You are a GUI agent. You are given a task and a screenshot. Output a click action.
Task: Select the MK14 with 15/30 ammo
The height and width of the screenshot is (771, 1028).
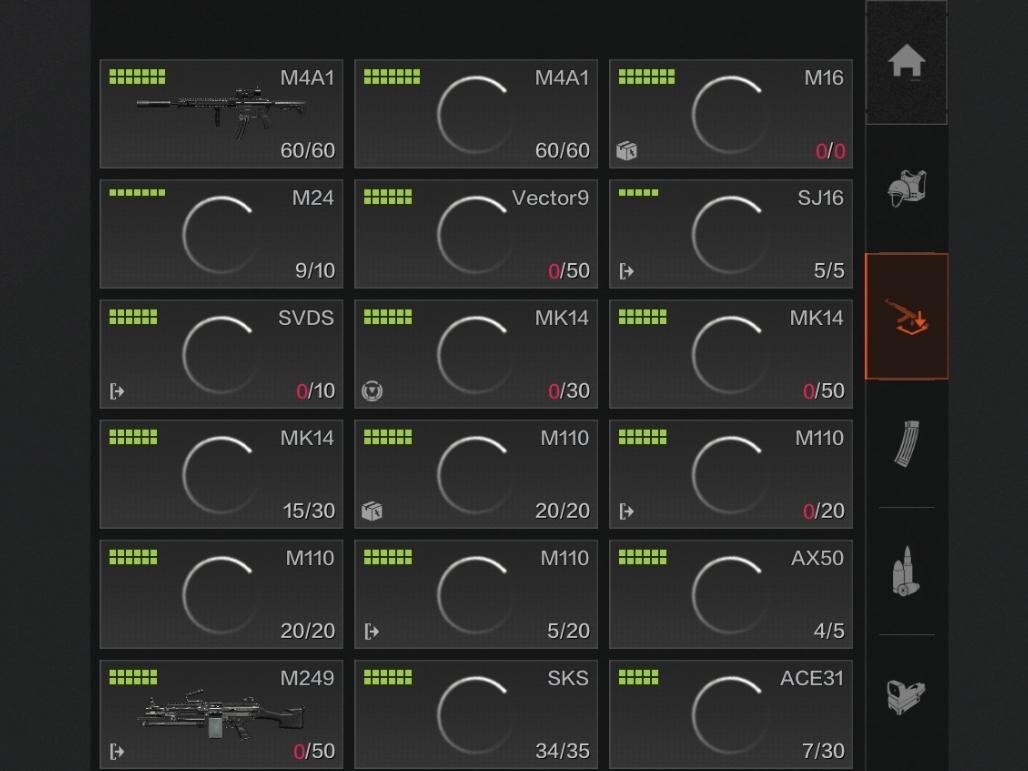pos(221,474)
